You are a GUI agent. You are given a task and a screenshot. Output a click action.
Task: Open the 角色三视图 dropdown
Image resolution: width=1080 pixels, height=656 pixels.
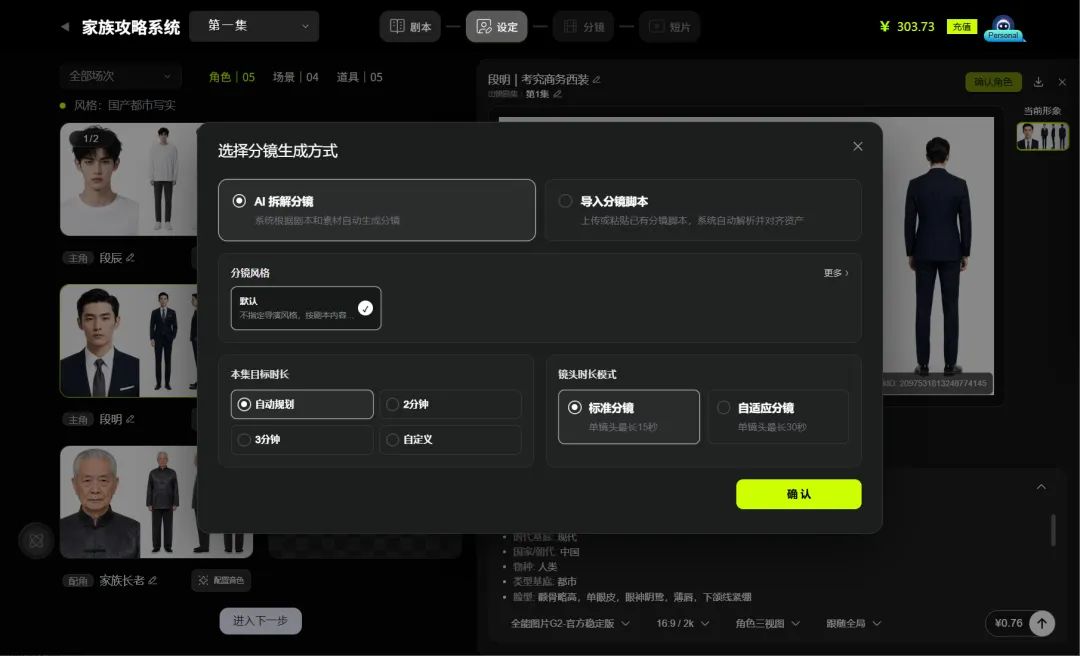(767, 624)
